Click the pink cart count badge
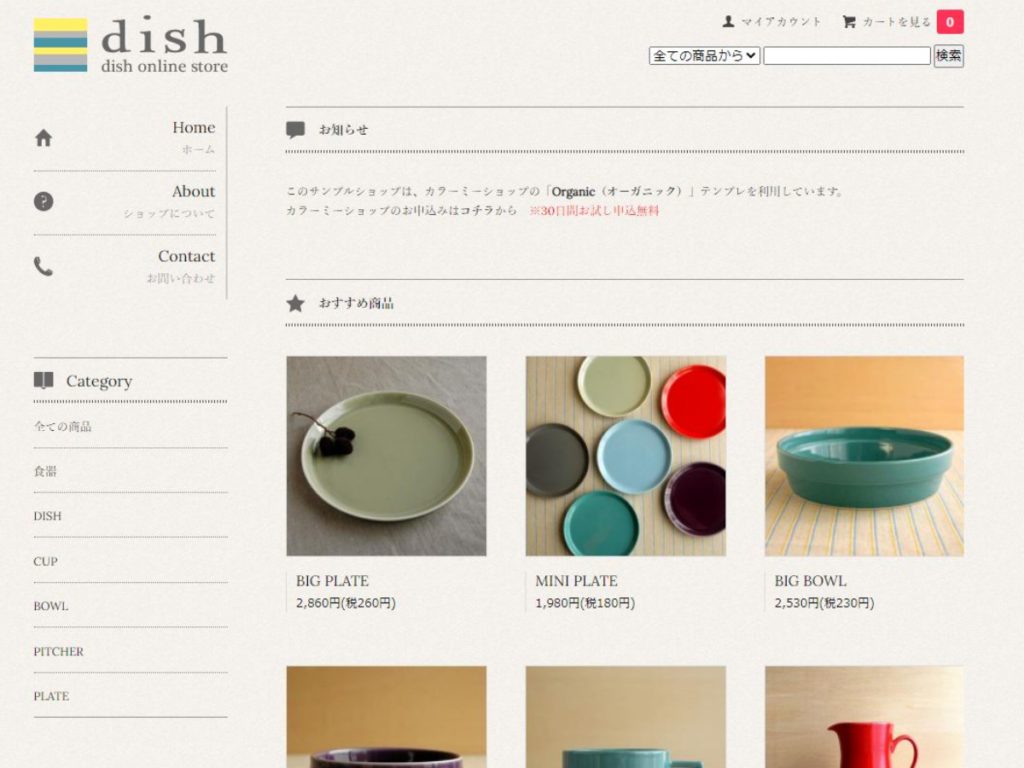The height and width of the screenshot is (768, 1024). pyautogui.click(x=950, y=22)
